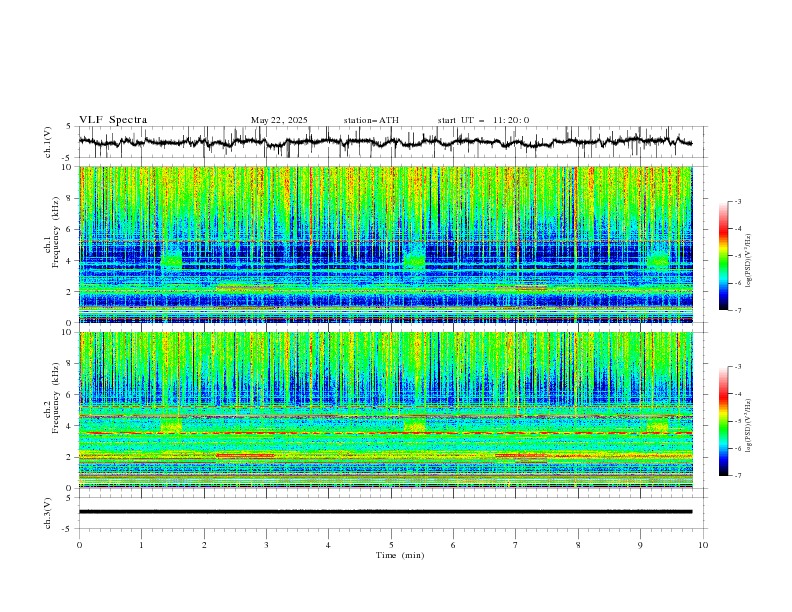The image size is (792, 612).
Task: Click the ch.2 spectrogram color bar
Action: pyautogui.click(x=723, y=421)
